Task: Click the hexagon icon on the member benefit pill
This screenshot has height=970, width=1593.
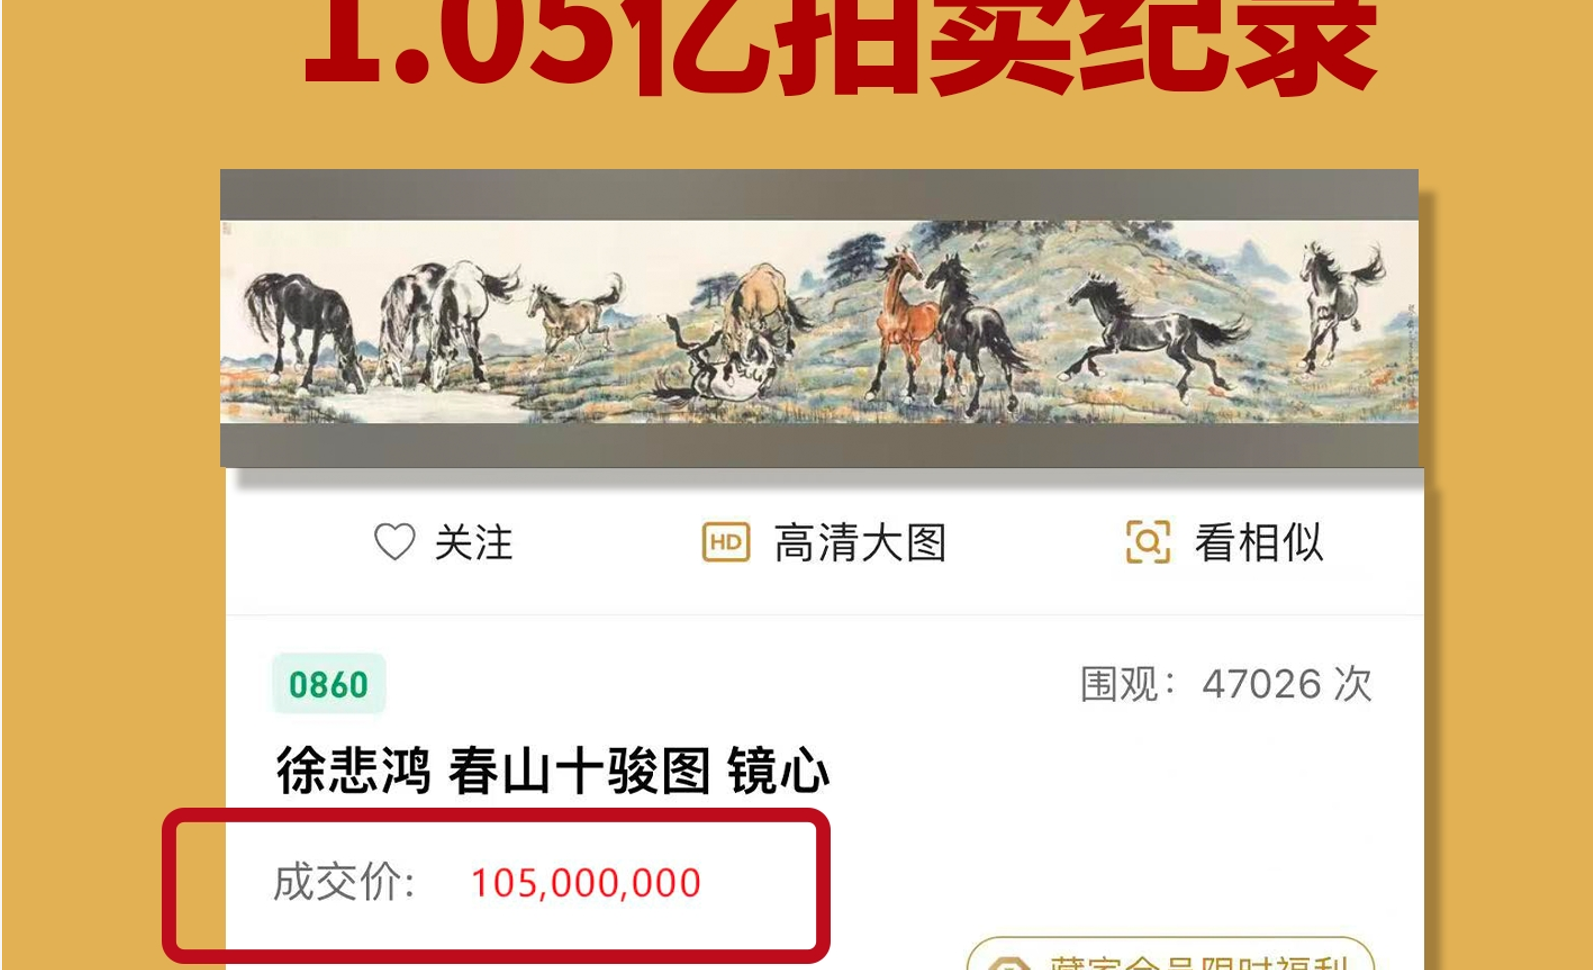Action: (x=1008, y=964)
